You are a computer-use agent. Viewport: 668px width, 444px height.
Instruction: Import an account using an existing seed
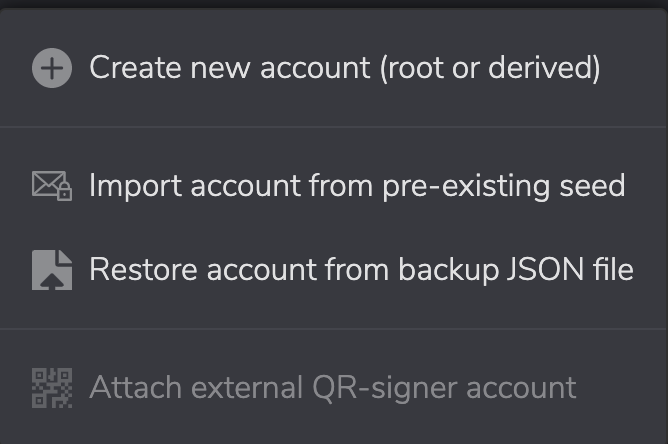coord(334,186)
